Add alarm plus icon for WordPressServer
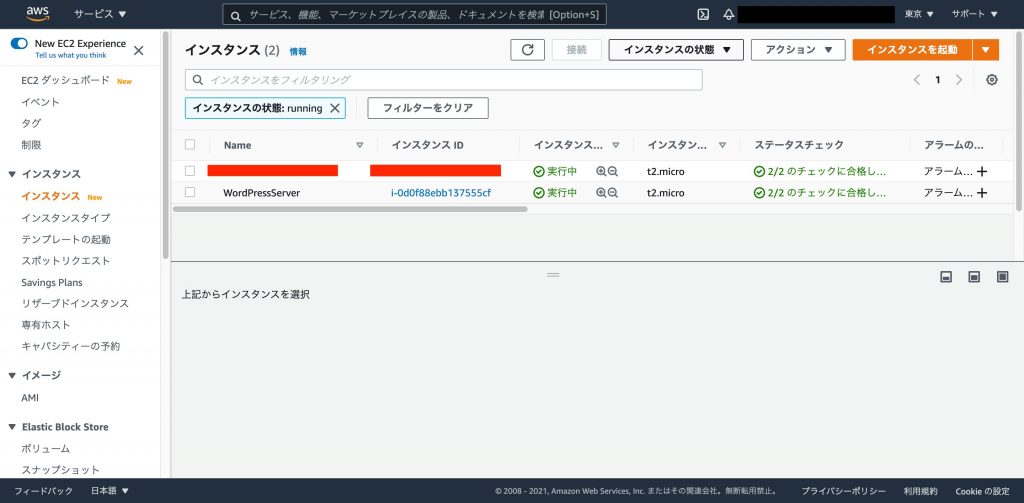 click(982, 193)
